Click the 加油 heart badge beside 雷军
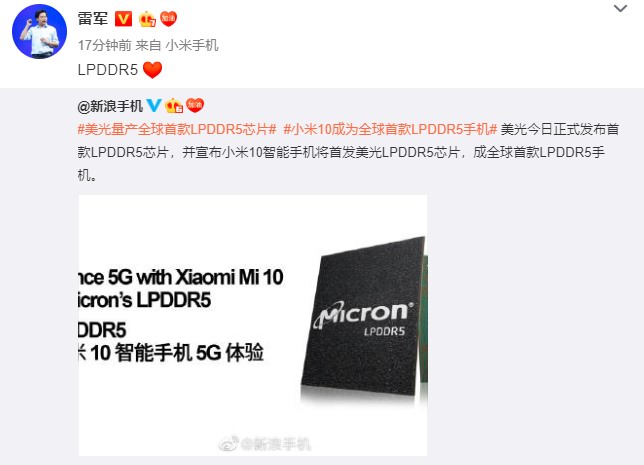644x465 pixels. pyautogui.click(x=168, y=19)
